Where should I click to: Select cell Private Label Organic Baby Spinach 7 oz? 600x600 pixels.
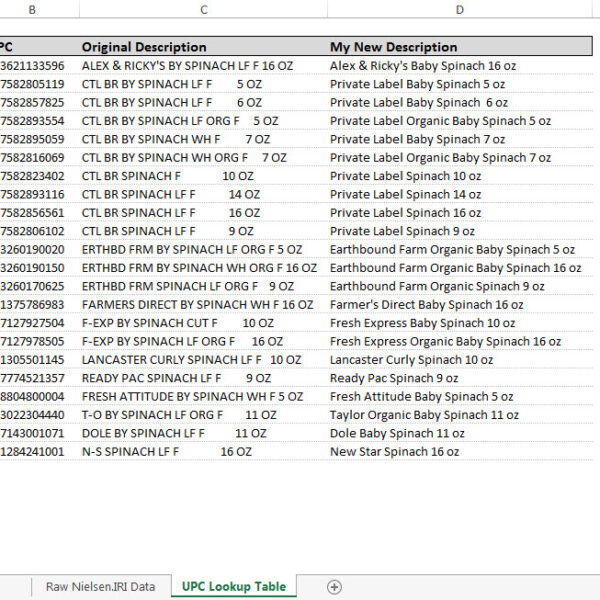[460, 157]
